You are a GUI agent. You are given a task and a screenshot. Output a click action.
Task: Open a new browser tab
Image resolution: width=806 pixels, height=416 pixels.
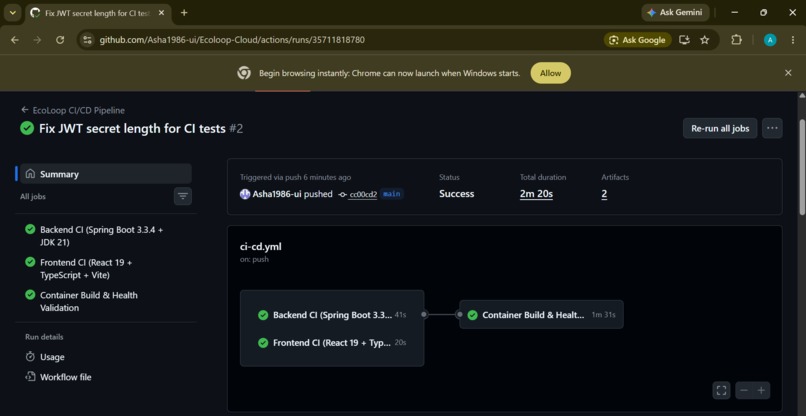tap(184, 13)
